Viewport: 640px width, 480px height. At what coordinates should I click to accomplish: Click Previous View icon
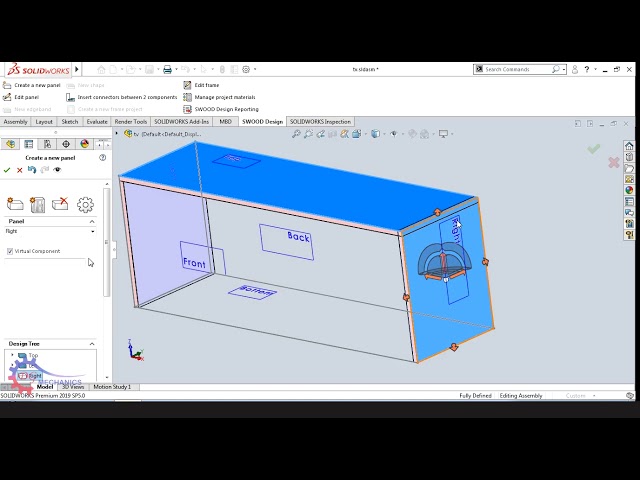[320, 134]
